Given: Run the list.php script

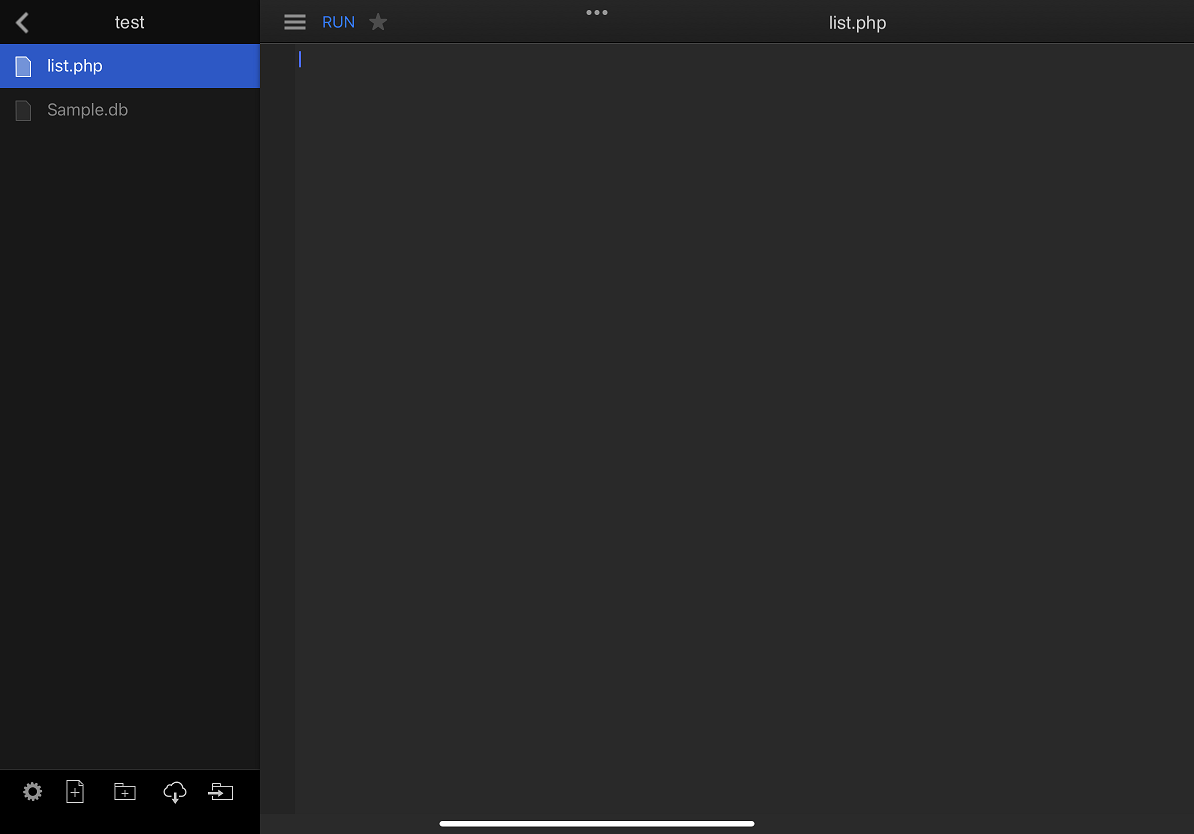Looking at the screenshot, I should point(338,22).
